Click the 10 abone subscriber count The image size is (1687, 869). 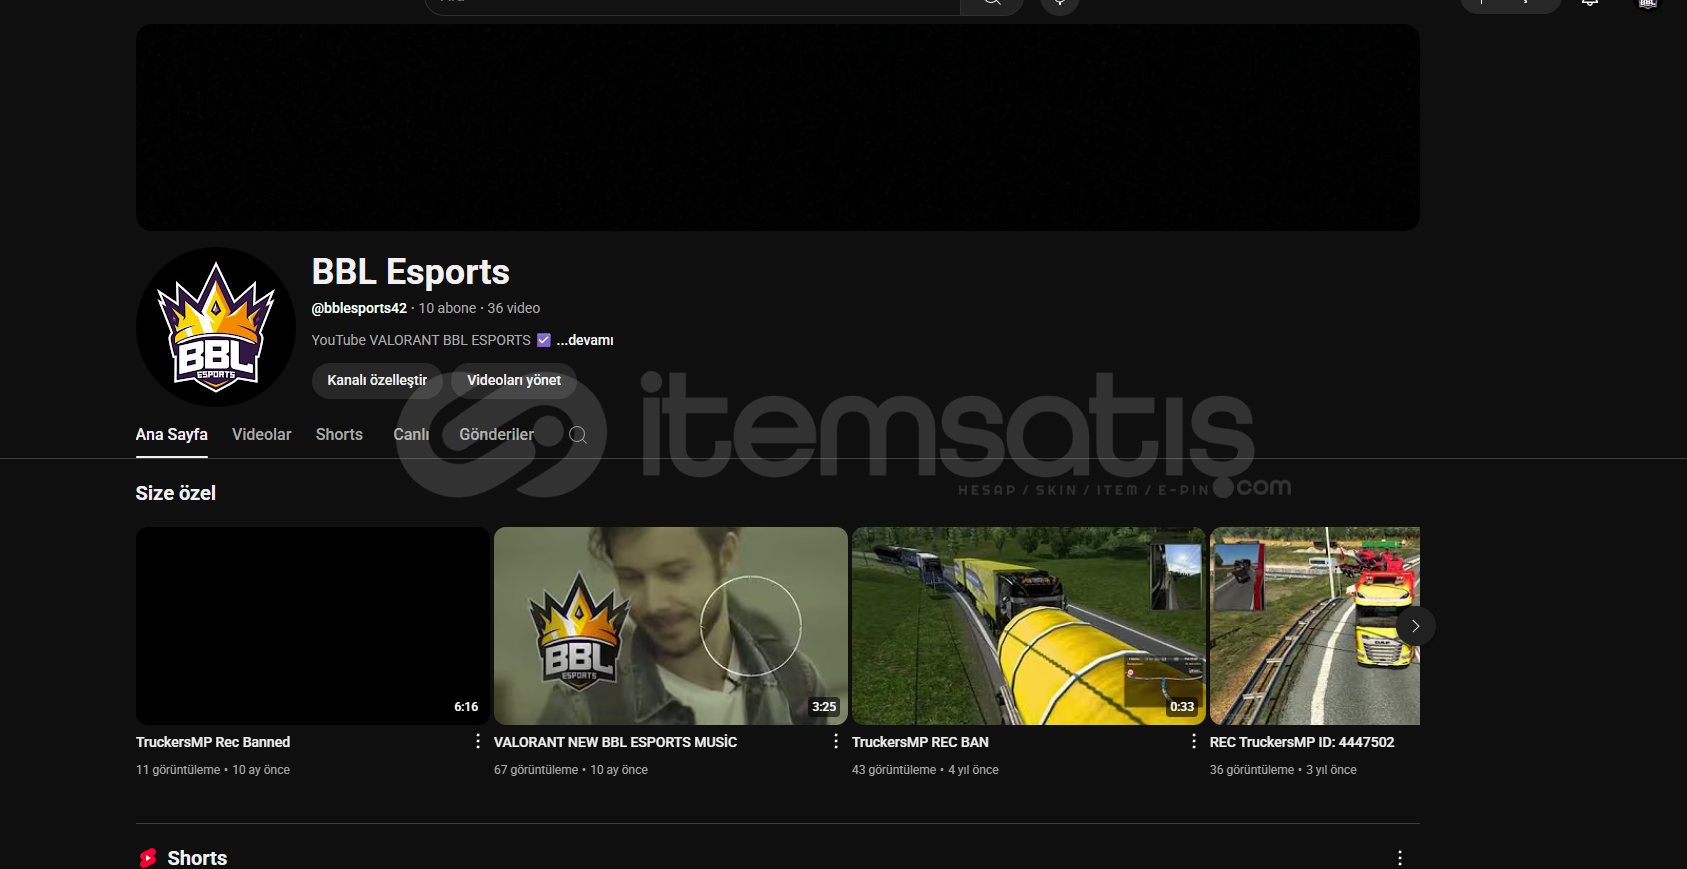pyautogui.click(x=447, y=308)
